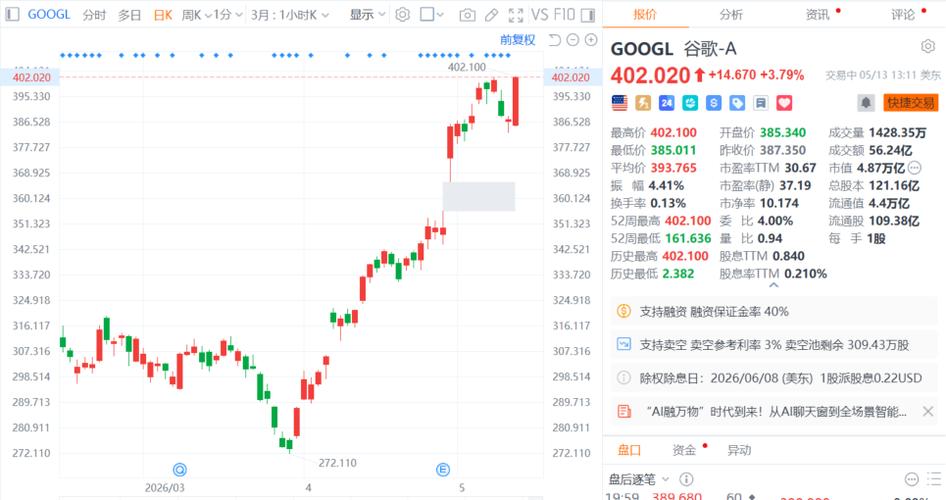
Task: Toggle the left sidebar panel icon
Action: pos(13,14)
